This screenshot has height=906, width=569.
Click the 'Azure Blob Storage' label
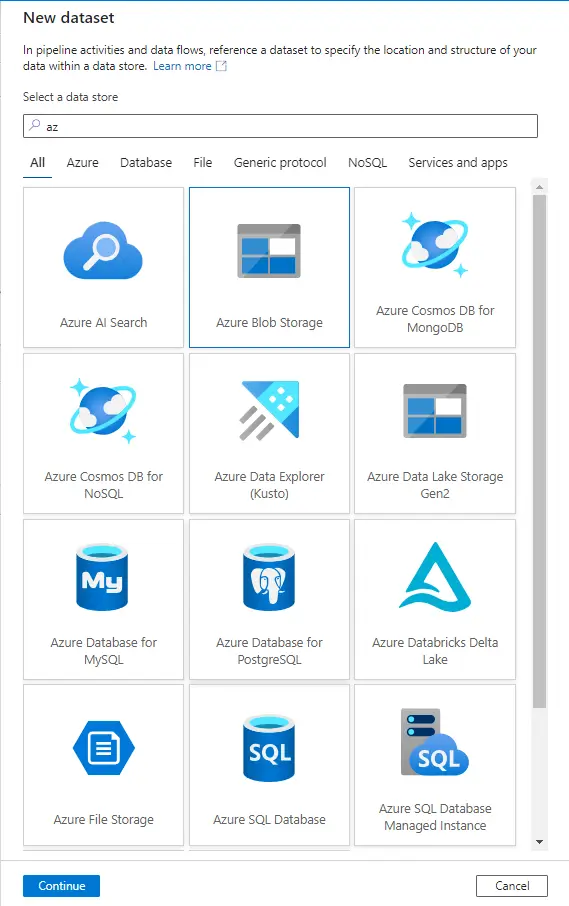(269, 322)
